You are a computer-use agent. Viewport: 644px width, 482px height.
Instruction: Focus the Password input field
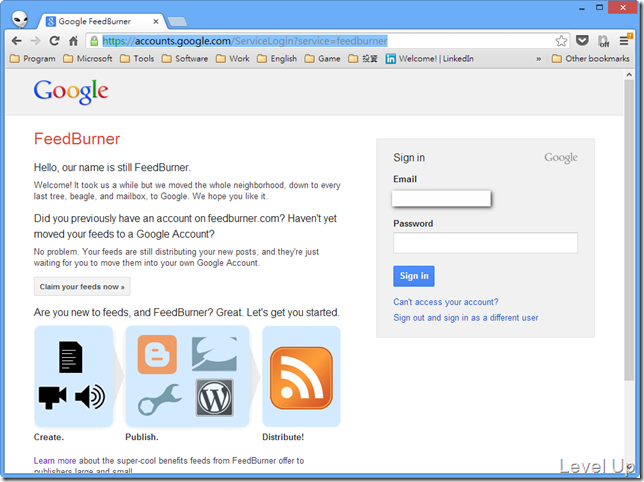(x=485, y=243)
